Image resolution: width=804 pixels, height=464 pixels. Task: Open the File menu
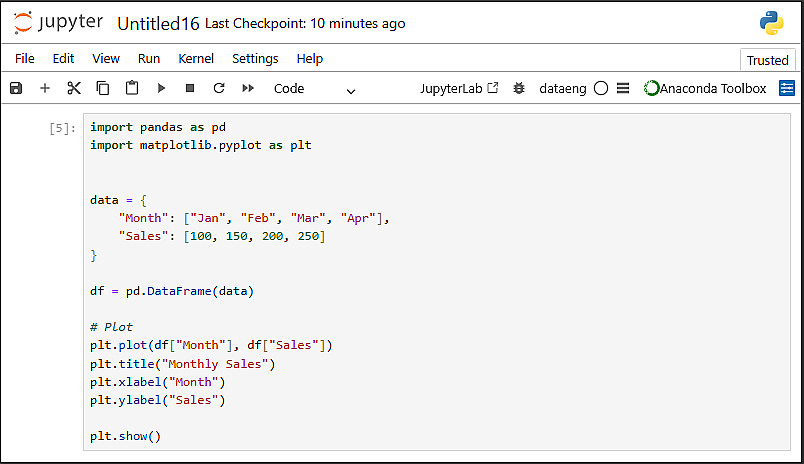click(x=25, y=59)
